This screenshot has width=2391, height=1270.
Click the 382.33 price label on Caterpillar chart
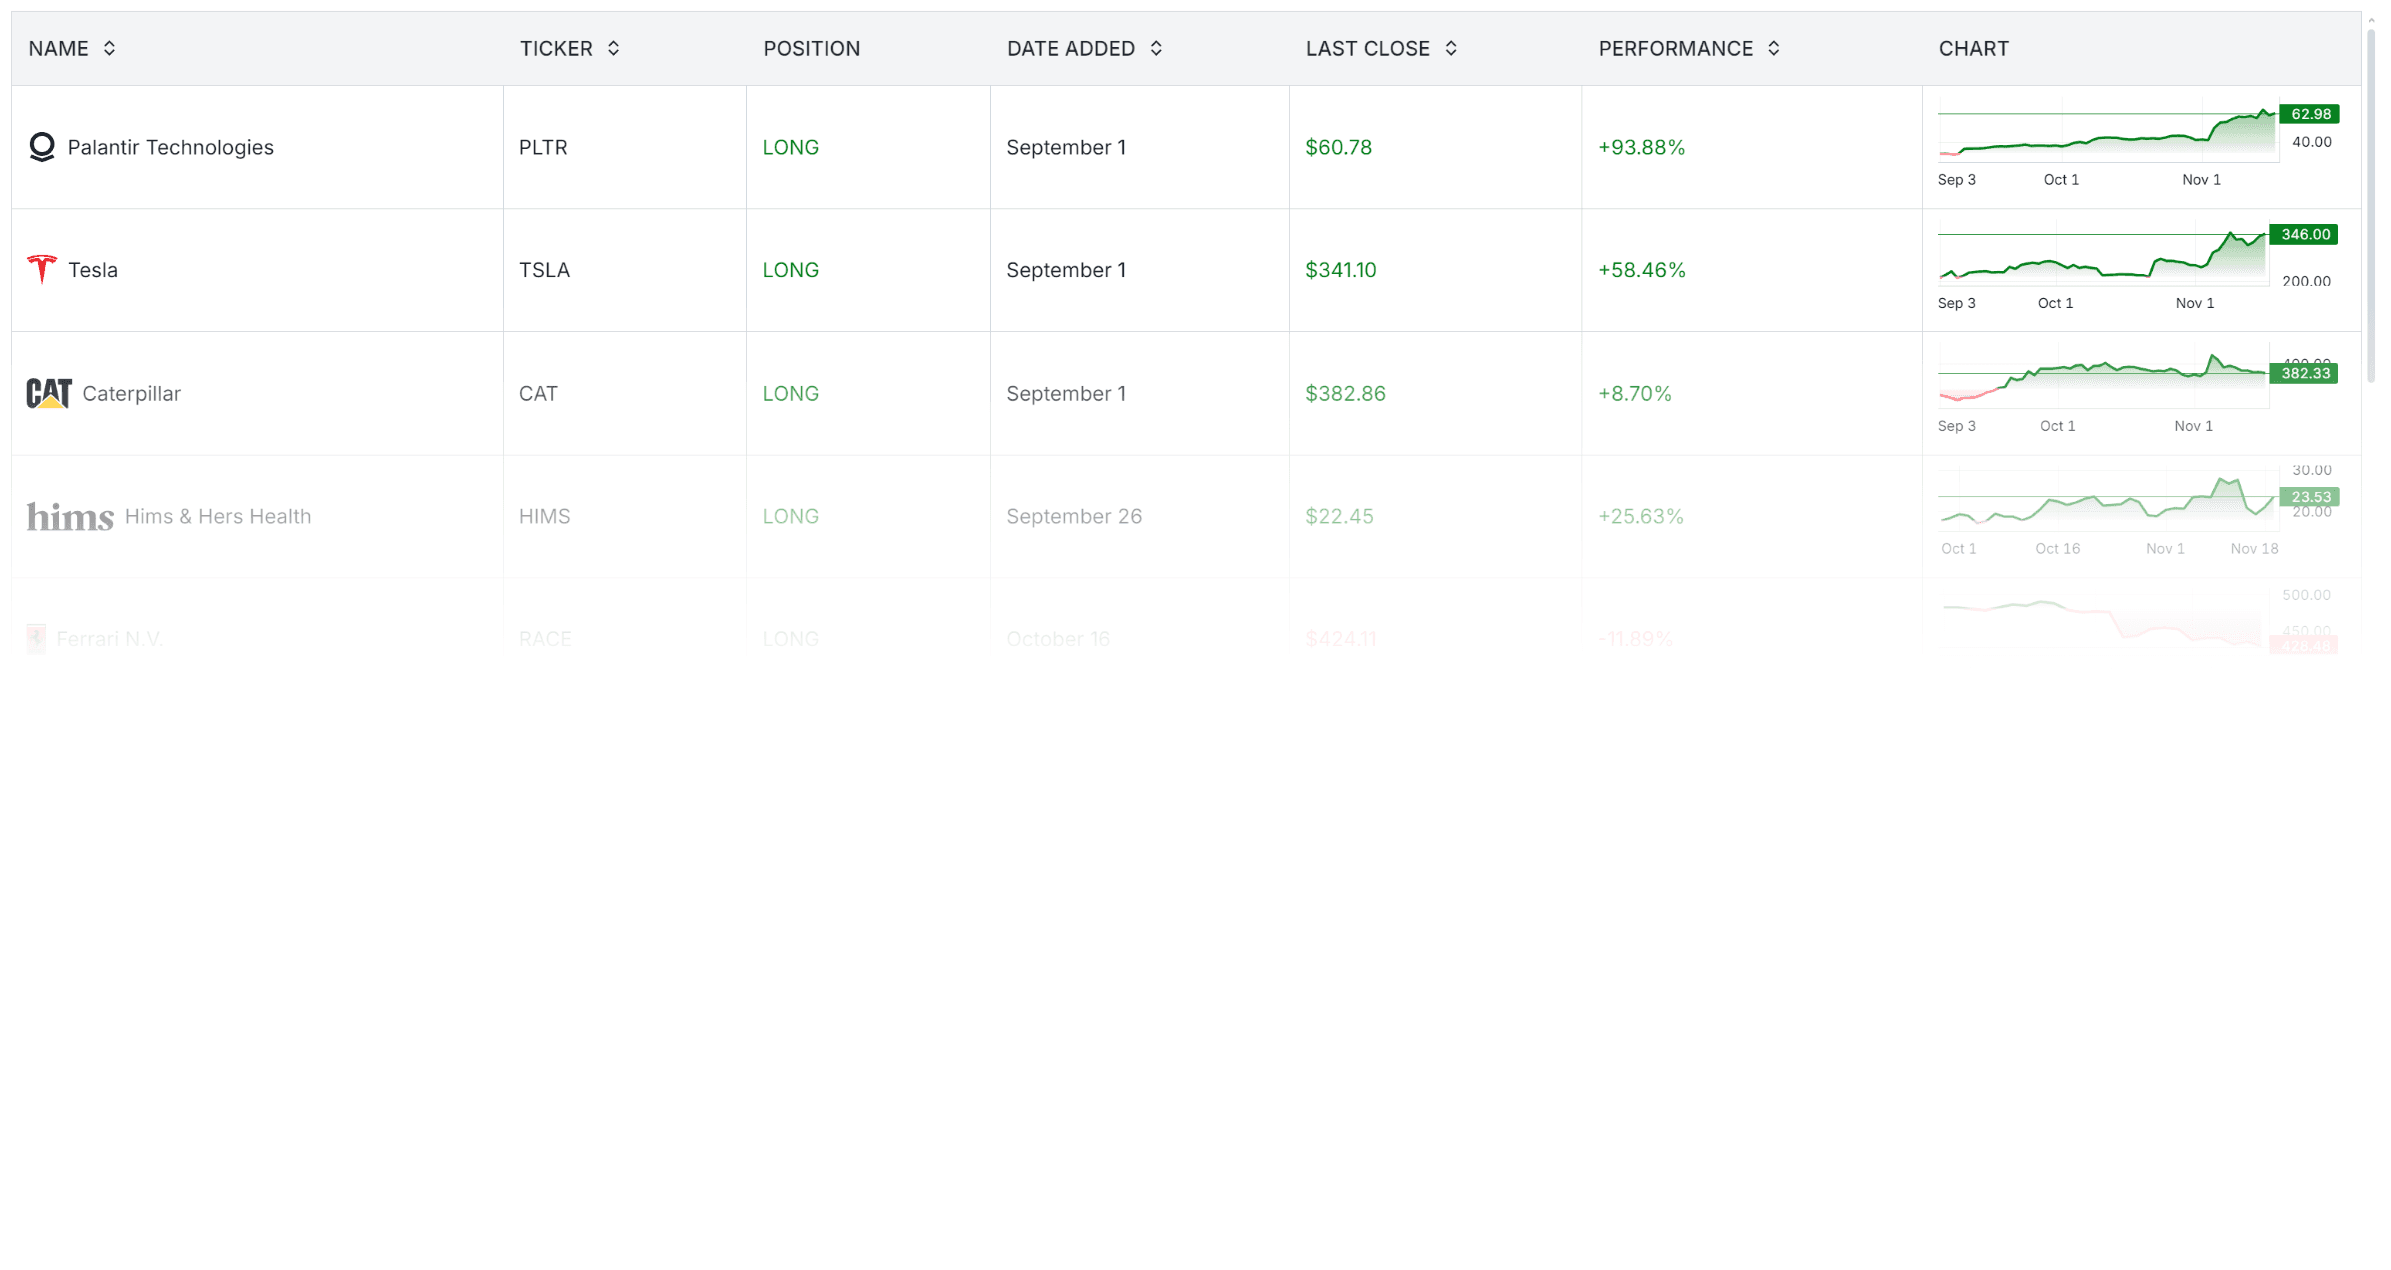pos(2304,373)
